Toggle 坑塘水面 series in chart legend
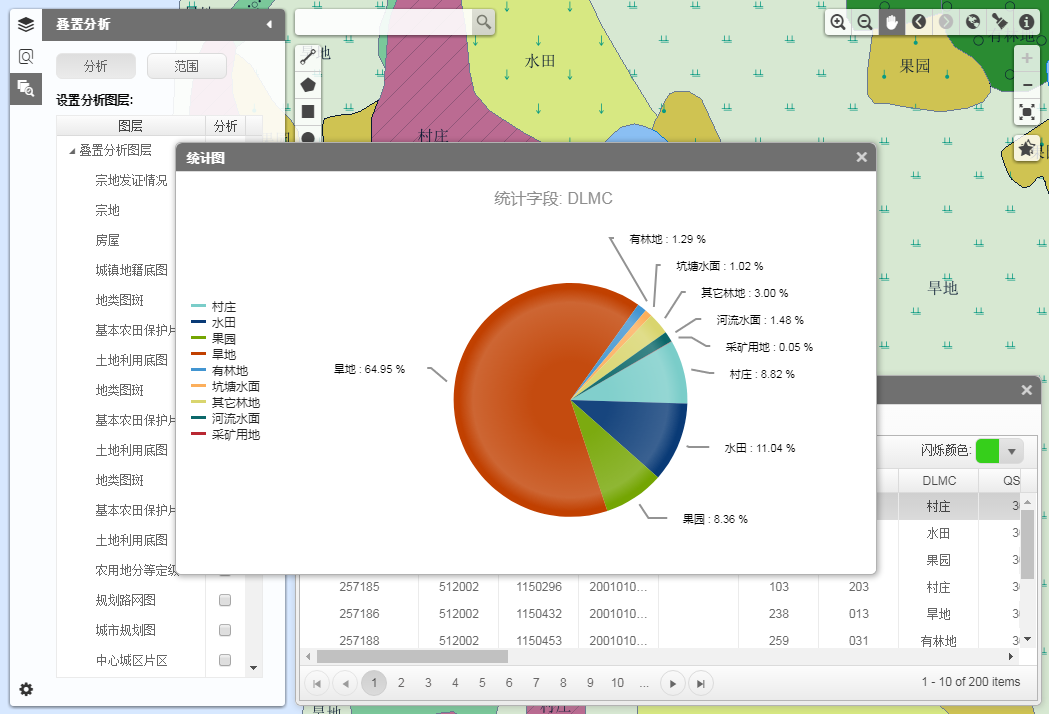This screenshot has height=714, width=1049. pos(225,387)
